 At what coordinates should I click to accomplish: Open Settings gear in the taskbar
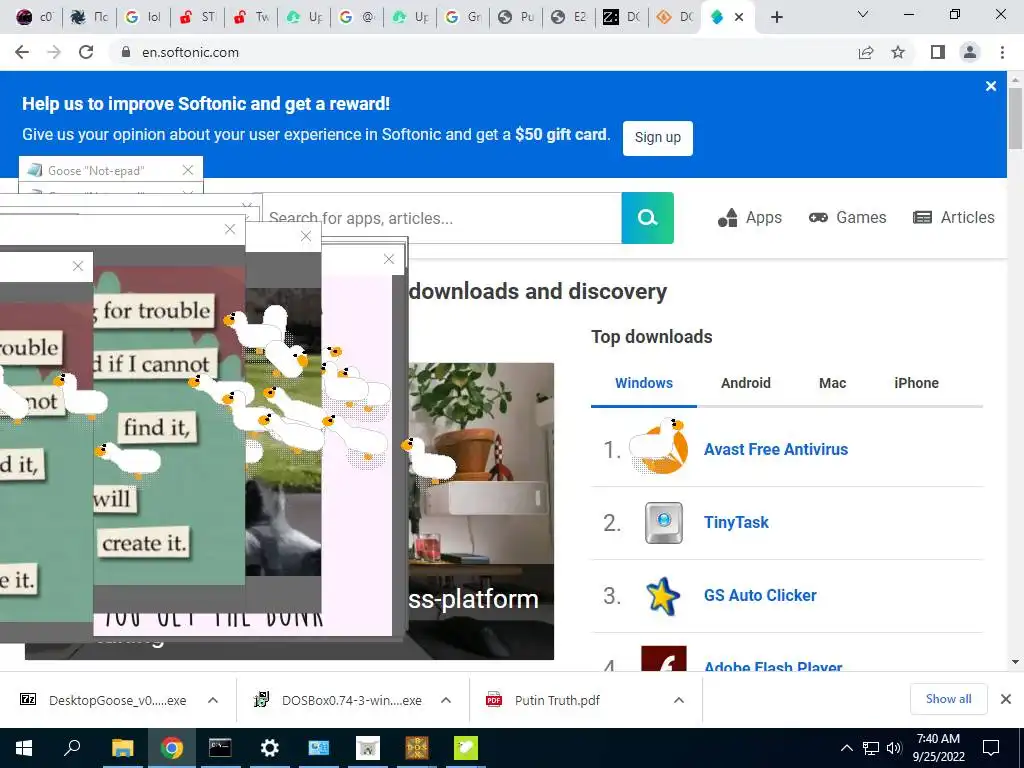[269, 748]
